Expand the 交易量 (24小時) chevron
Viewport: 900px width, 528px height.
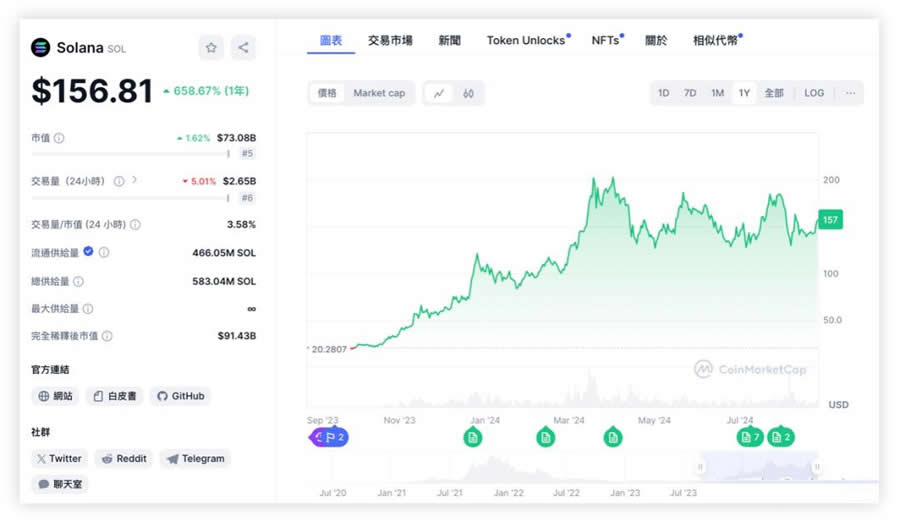click(x=135, y=181)
